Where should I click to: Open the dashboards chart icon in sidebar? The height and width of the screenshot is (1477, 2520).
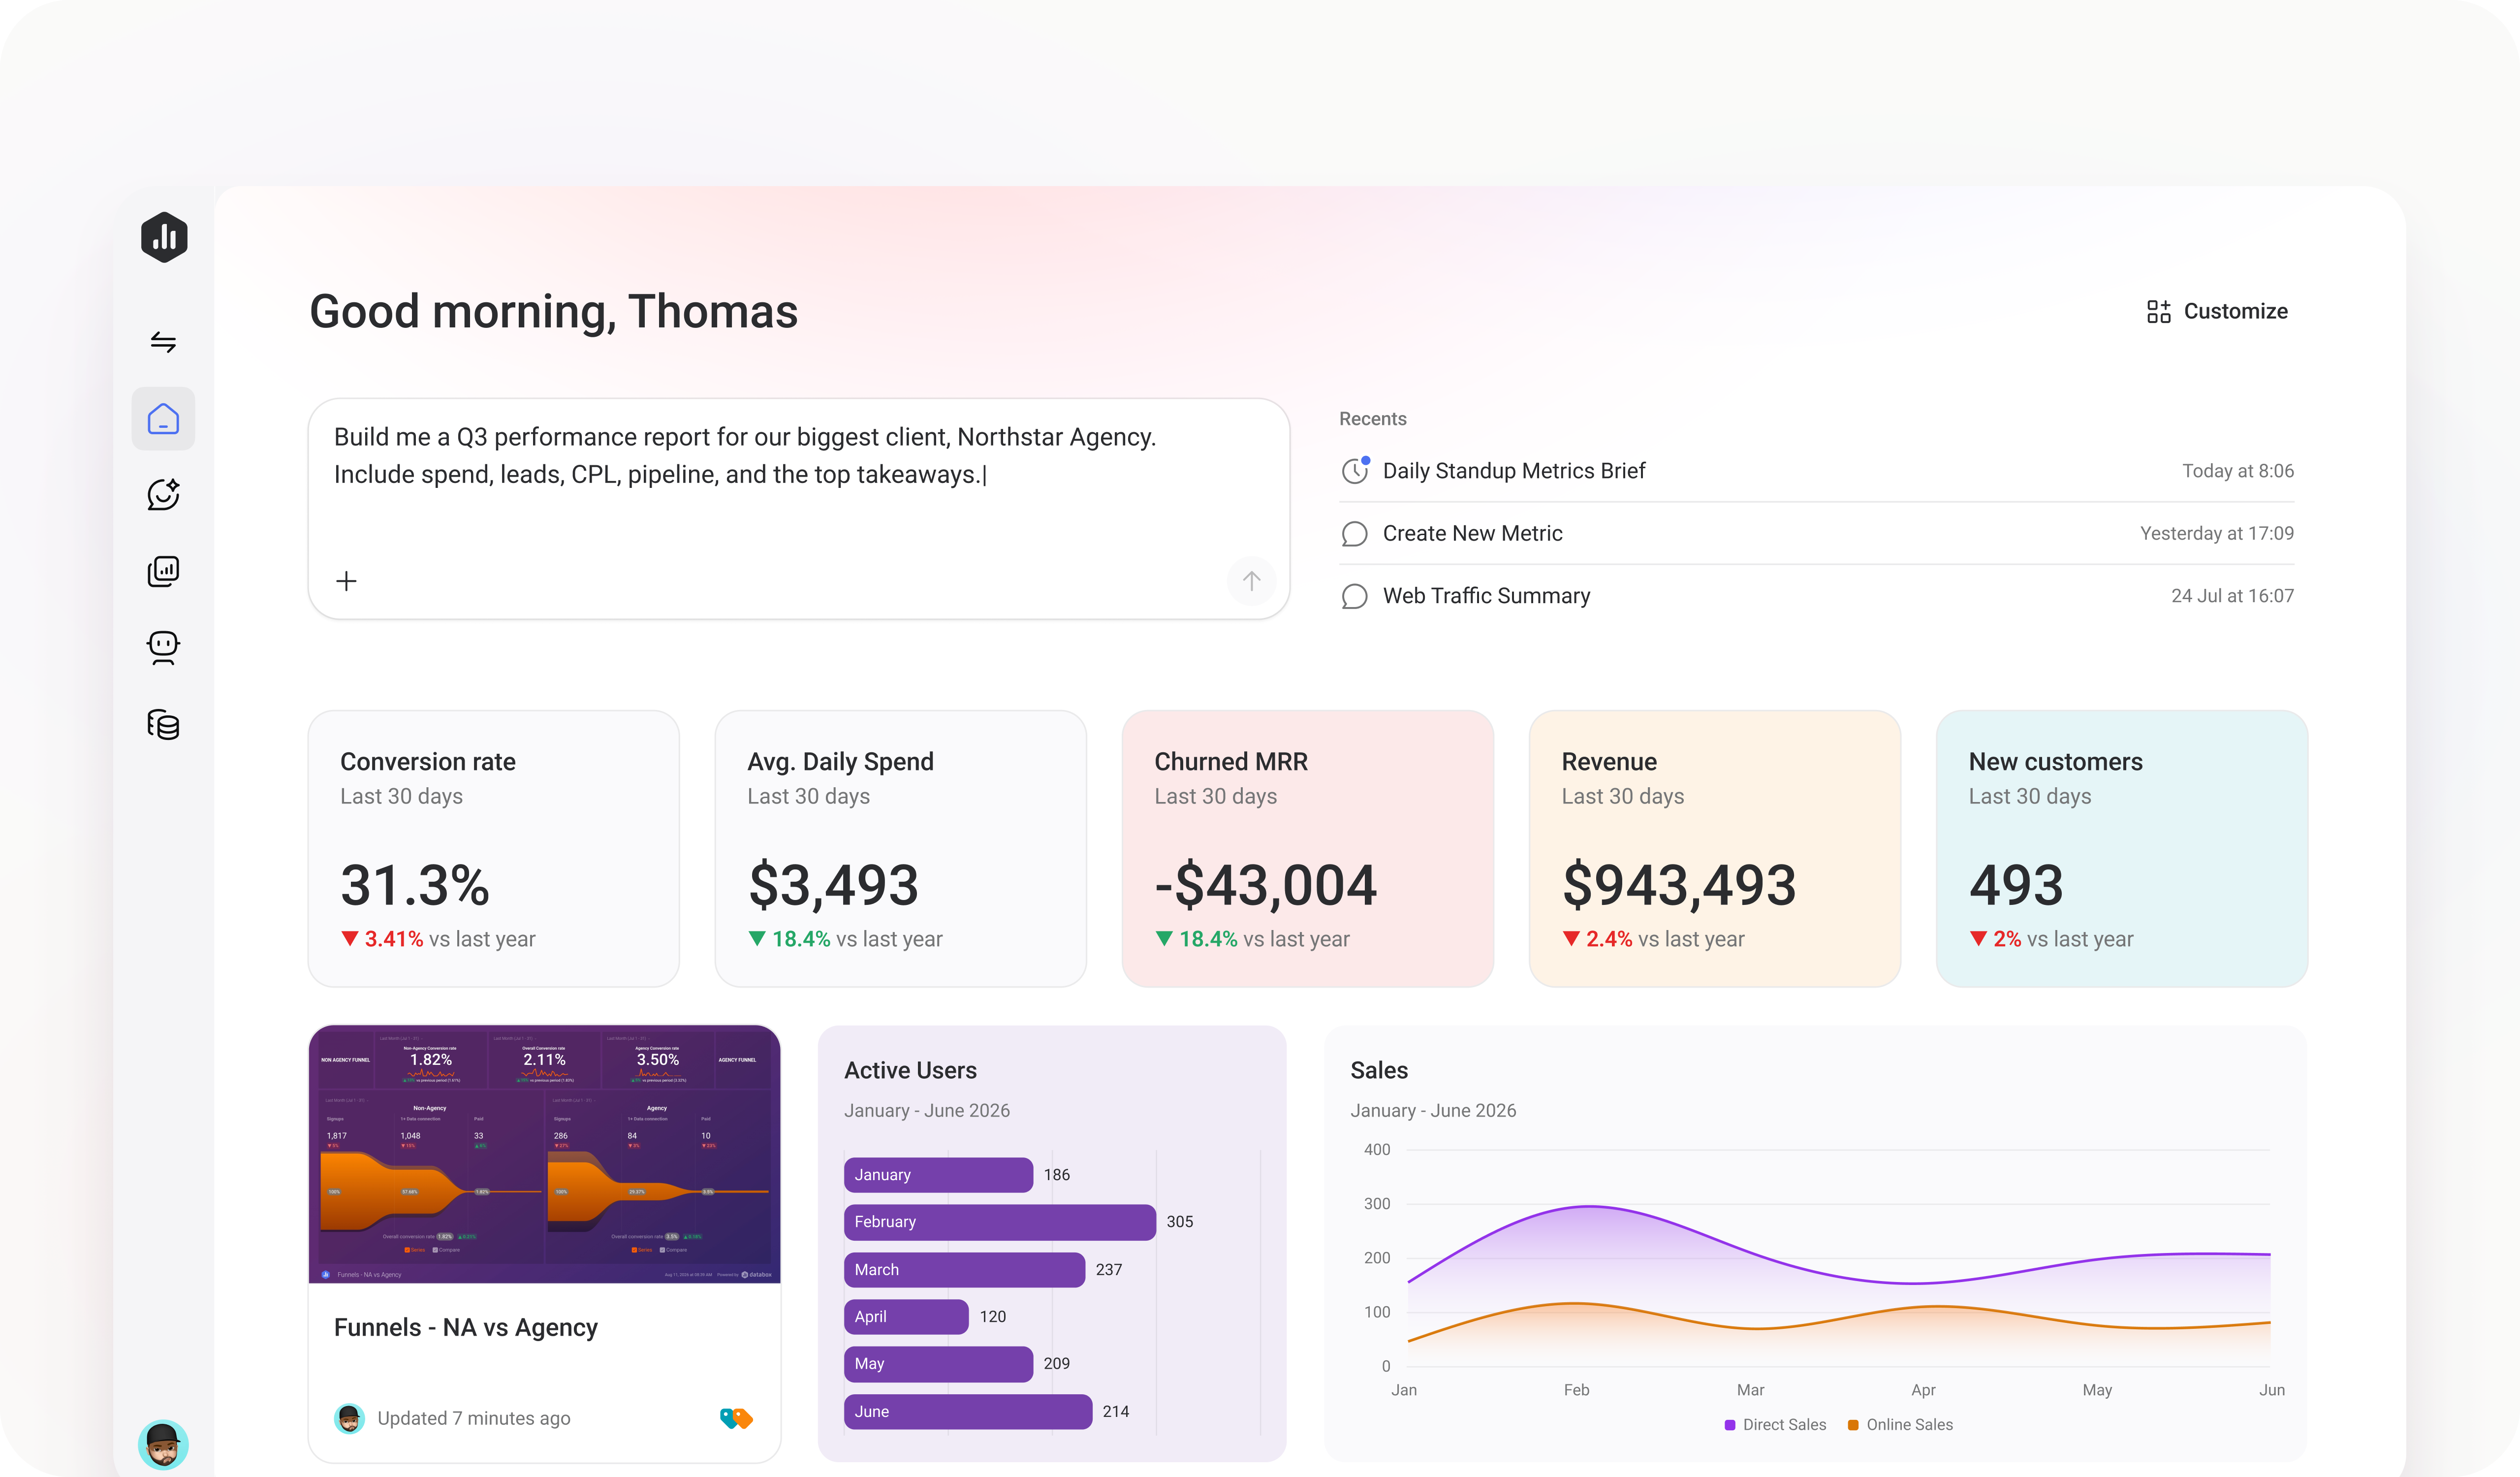(x=163, y=571)
